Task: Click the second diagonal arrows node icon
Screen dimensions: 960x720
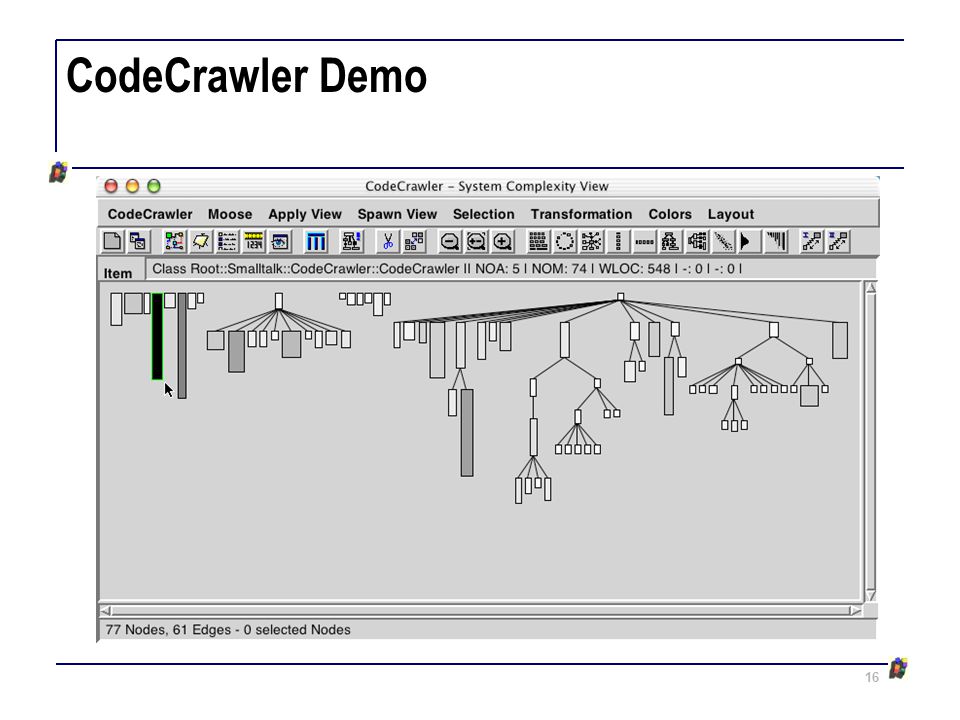Action: point(838,241)
